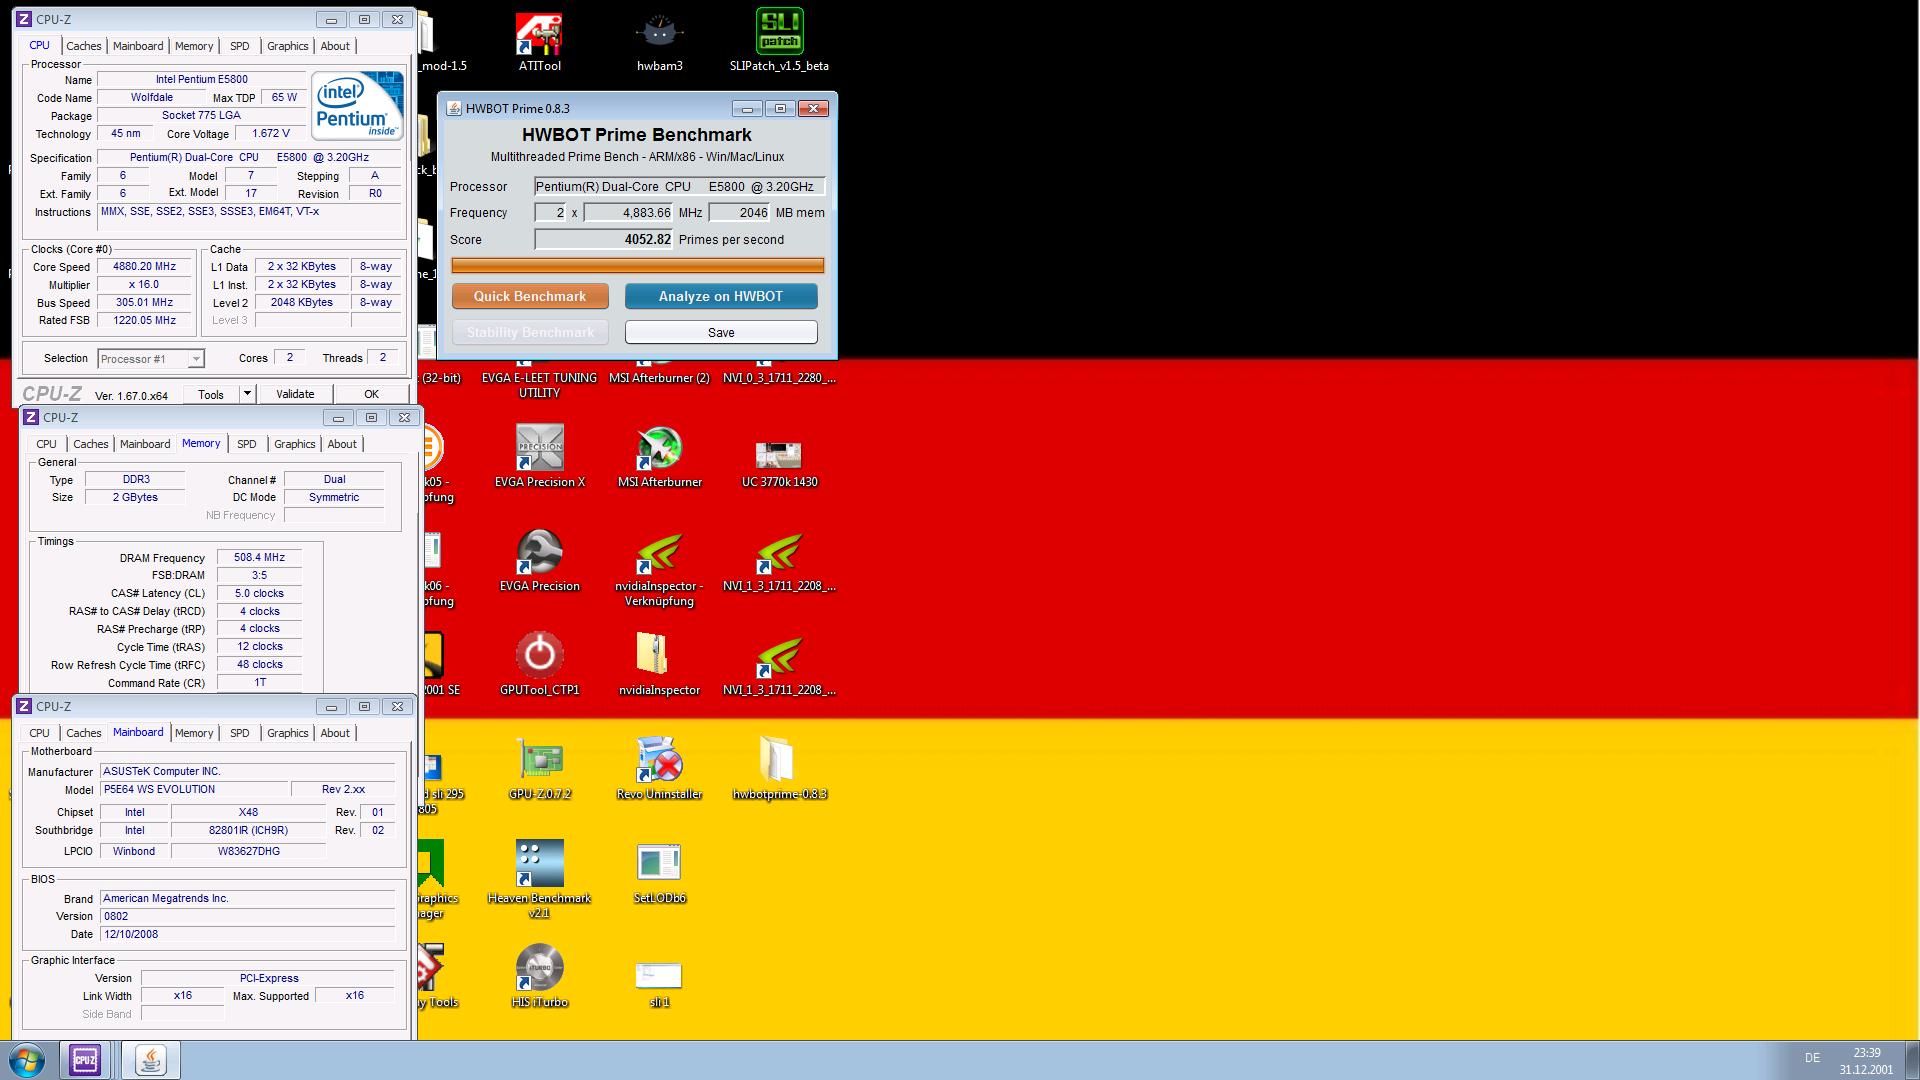The height and width of the screenshot is (1080, 1920).
Task: Launch MSI Afterburner desktop shortcut
Action: click(x=659, y=457)
